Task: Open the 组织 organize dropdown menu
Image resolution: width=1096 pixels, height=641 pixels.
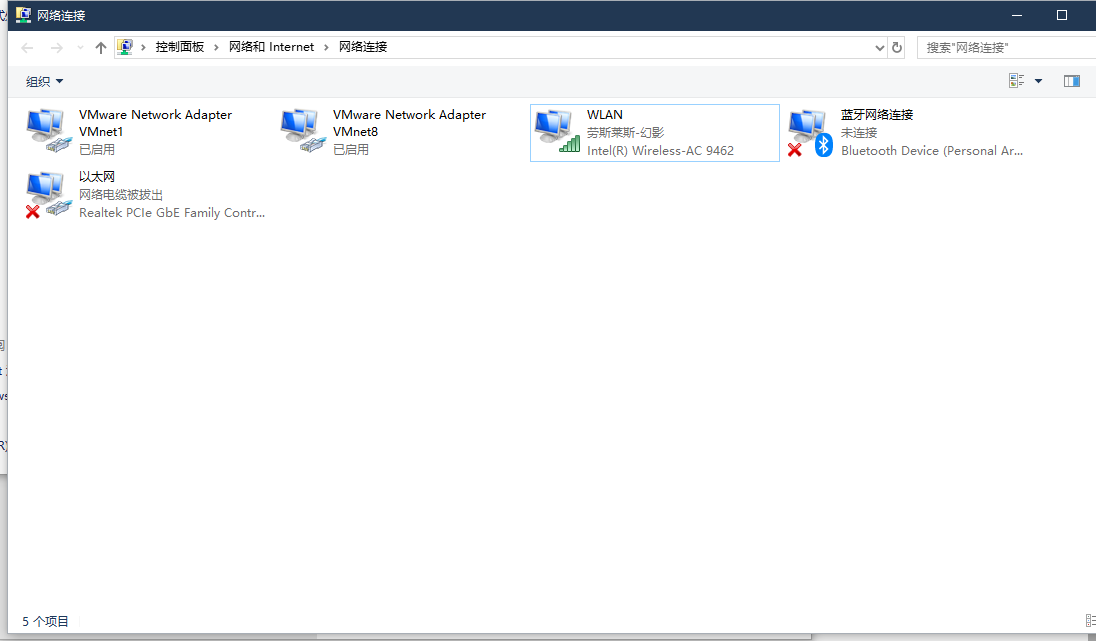Action: [44, 81]
